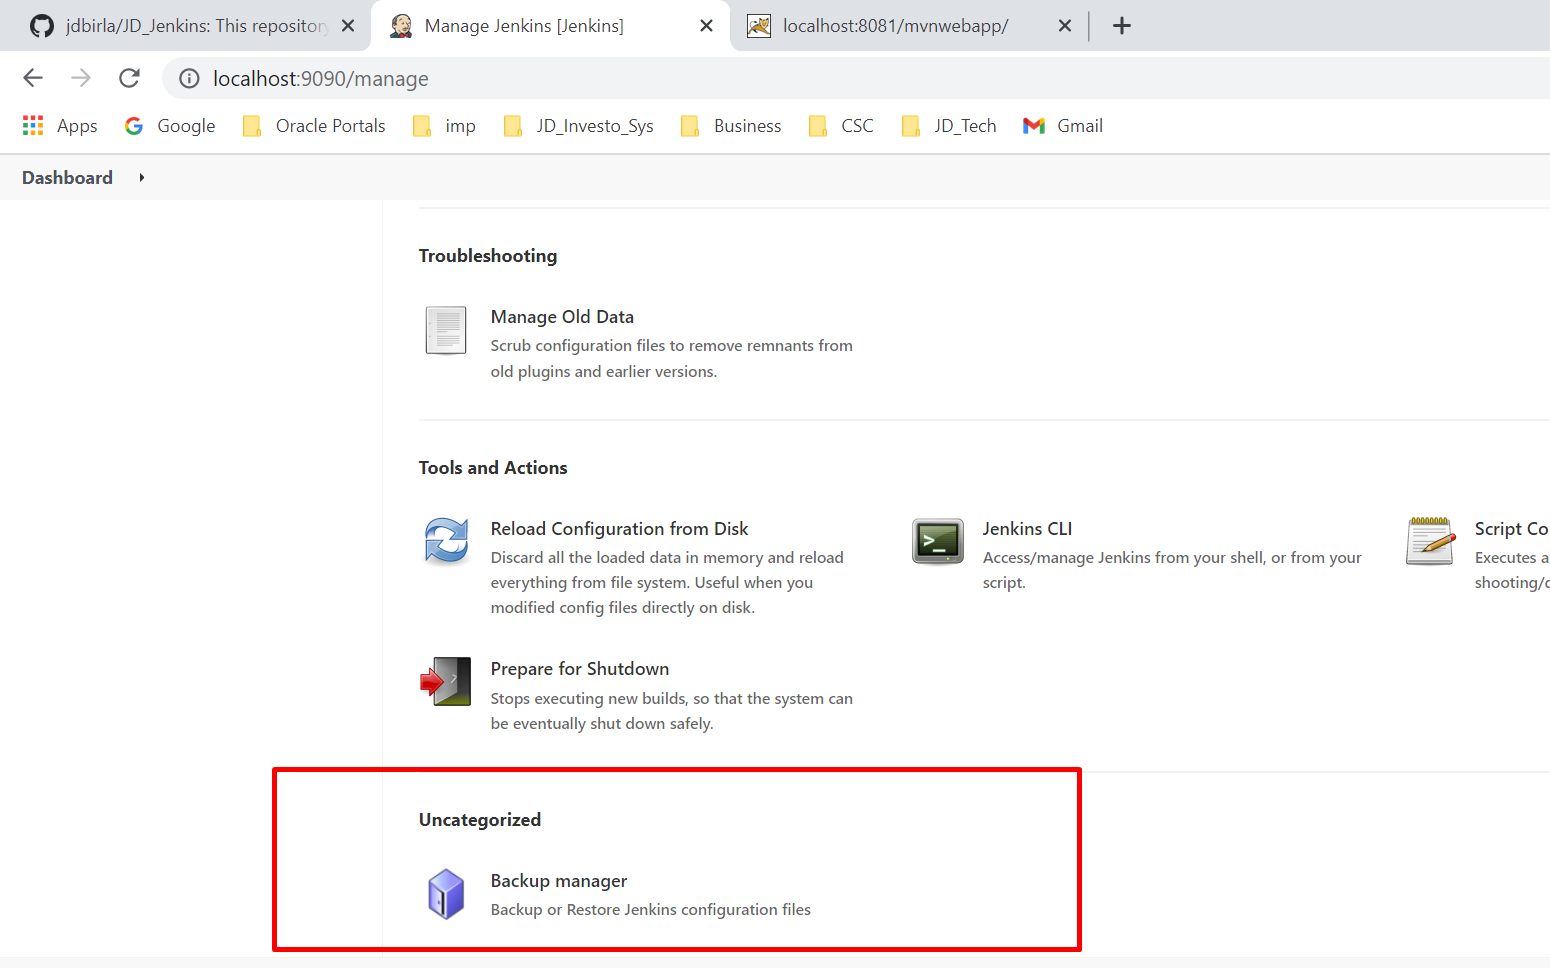Screen dimensions: 1550x968
Task: Click the site info icon in address bar
Action: (189, 78)
